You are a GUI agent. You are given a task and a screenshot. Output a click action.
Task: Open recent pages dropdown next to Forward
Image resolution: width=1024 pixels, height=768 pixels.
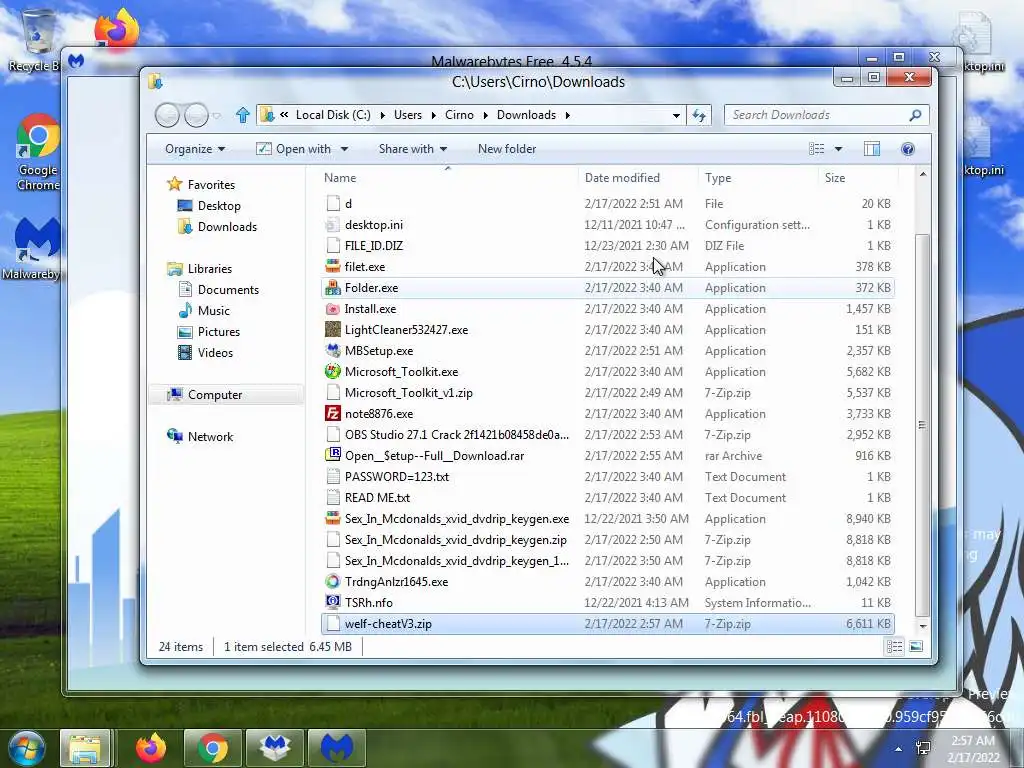[x=217, y=116]
